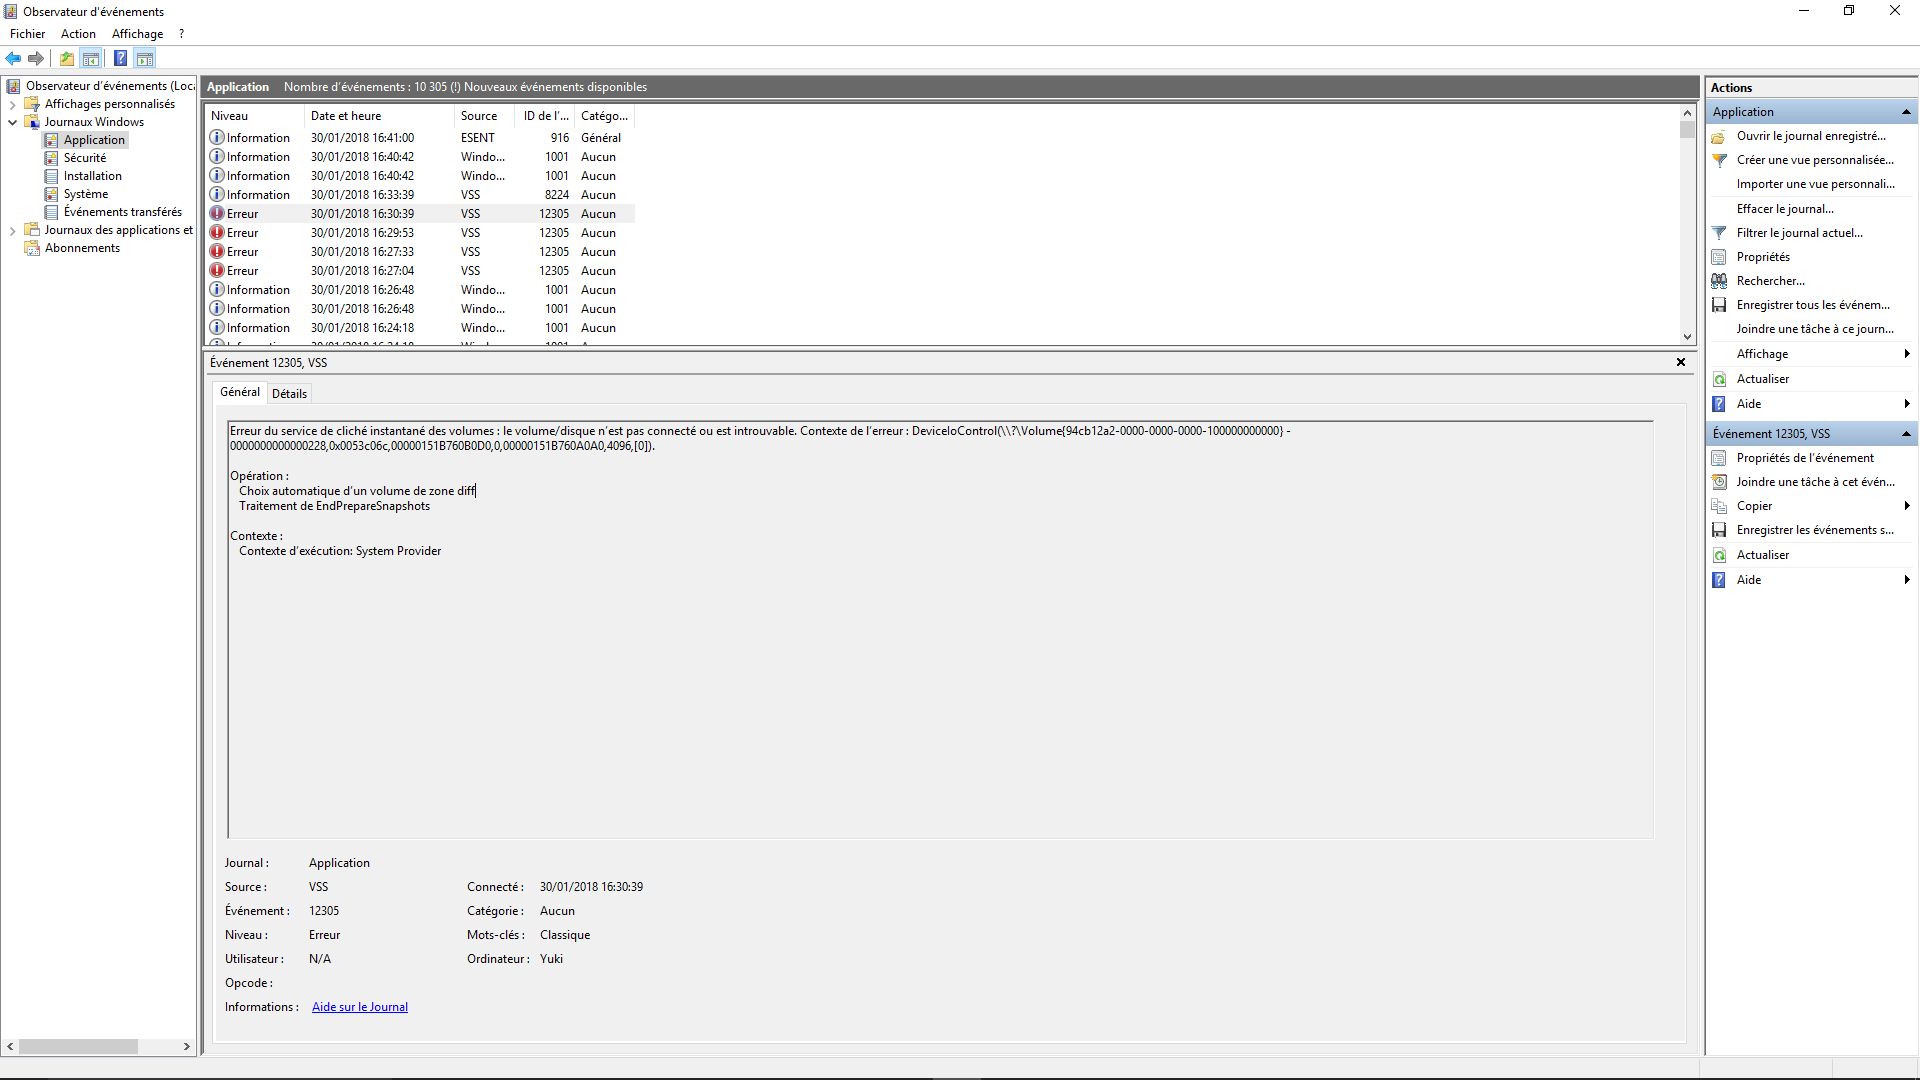The height and width of the screenshot is (1080, 1920).
Task: Click the information icon of ESENT event row
Action: point(217,138)
